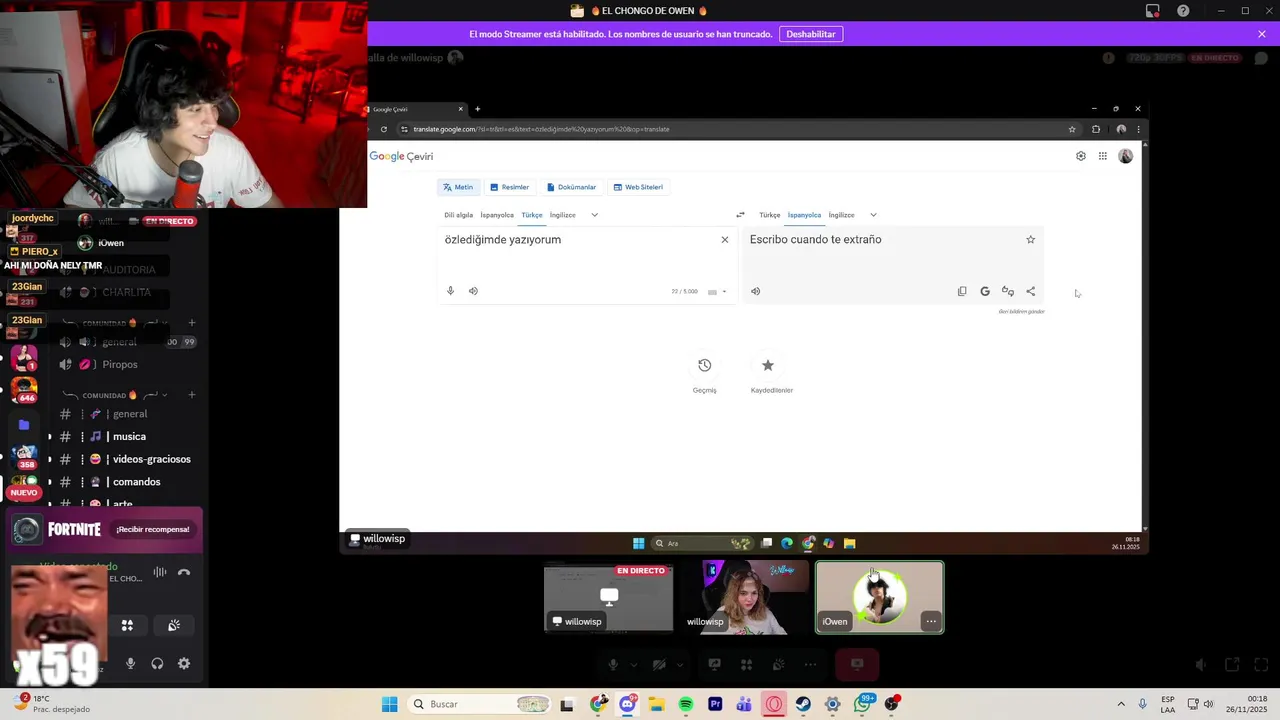Open the soundboard button in voice panel
The image size is (1280, 720).
174,625
